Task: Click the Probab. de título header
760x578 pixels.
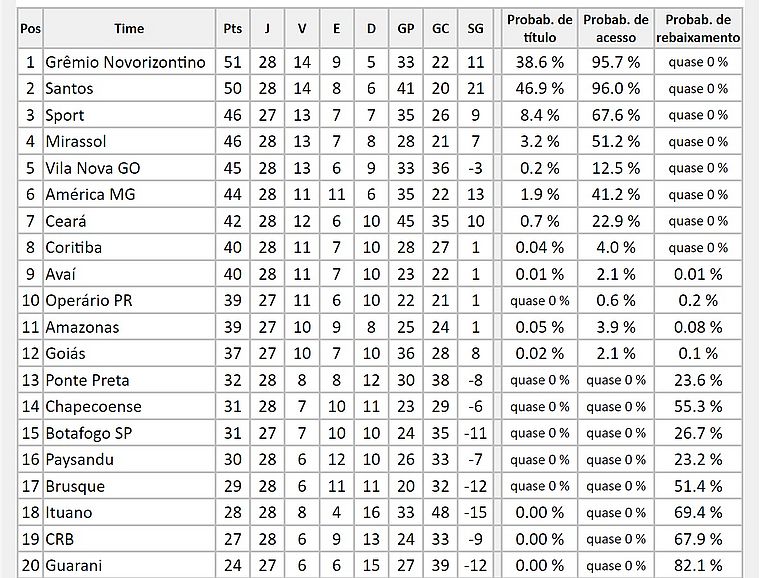Action: [539, 29]
